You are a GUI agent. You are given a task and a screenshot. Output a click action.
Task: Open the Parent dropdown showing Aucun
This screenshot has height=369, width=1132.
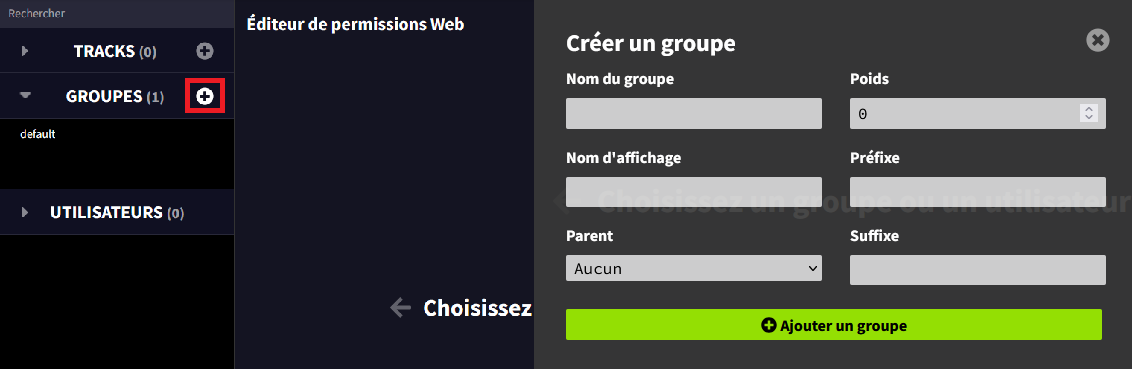694,269
